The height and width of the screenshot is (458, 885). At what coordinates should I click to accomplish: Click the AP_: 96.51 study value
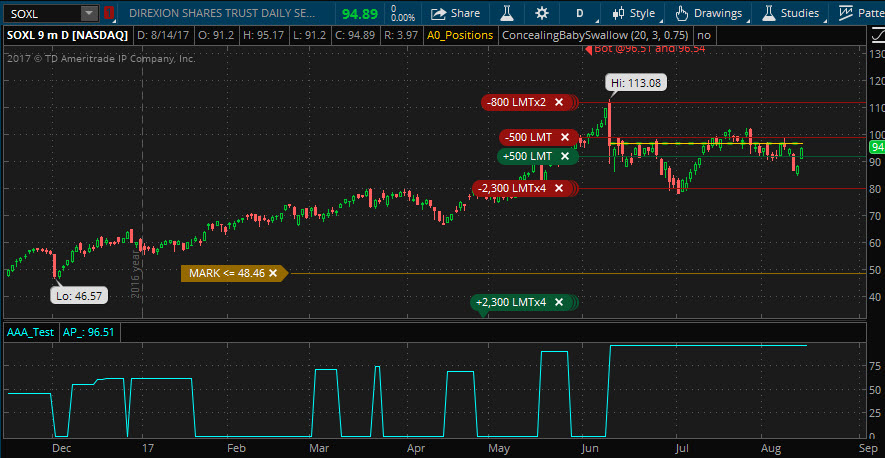(89, 332)
